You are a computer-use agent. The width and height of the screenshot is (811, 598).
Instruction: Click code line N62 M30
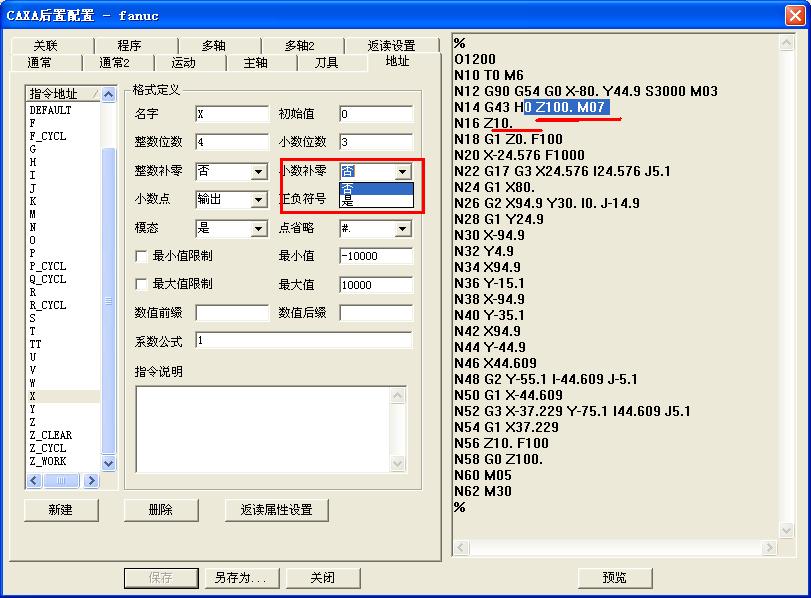(x=483, y=491)
